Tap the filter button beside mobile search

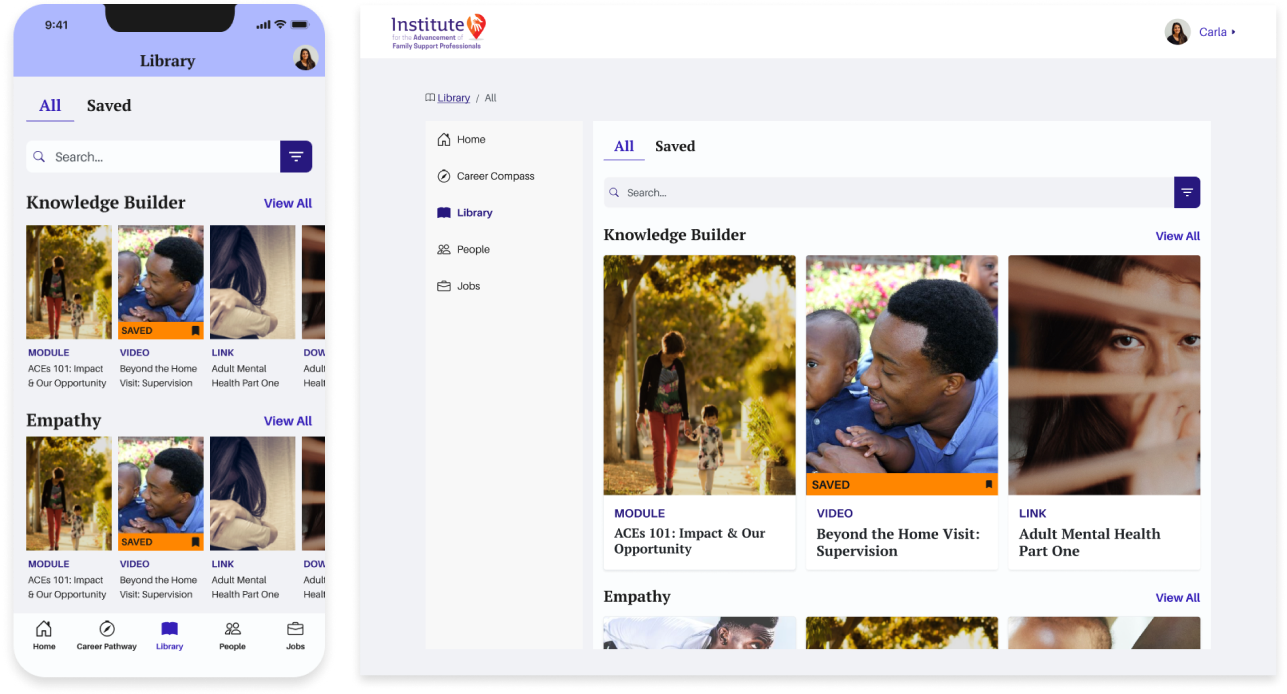pos(296,157)
